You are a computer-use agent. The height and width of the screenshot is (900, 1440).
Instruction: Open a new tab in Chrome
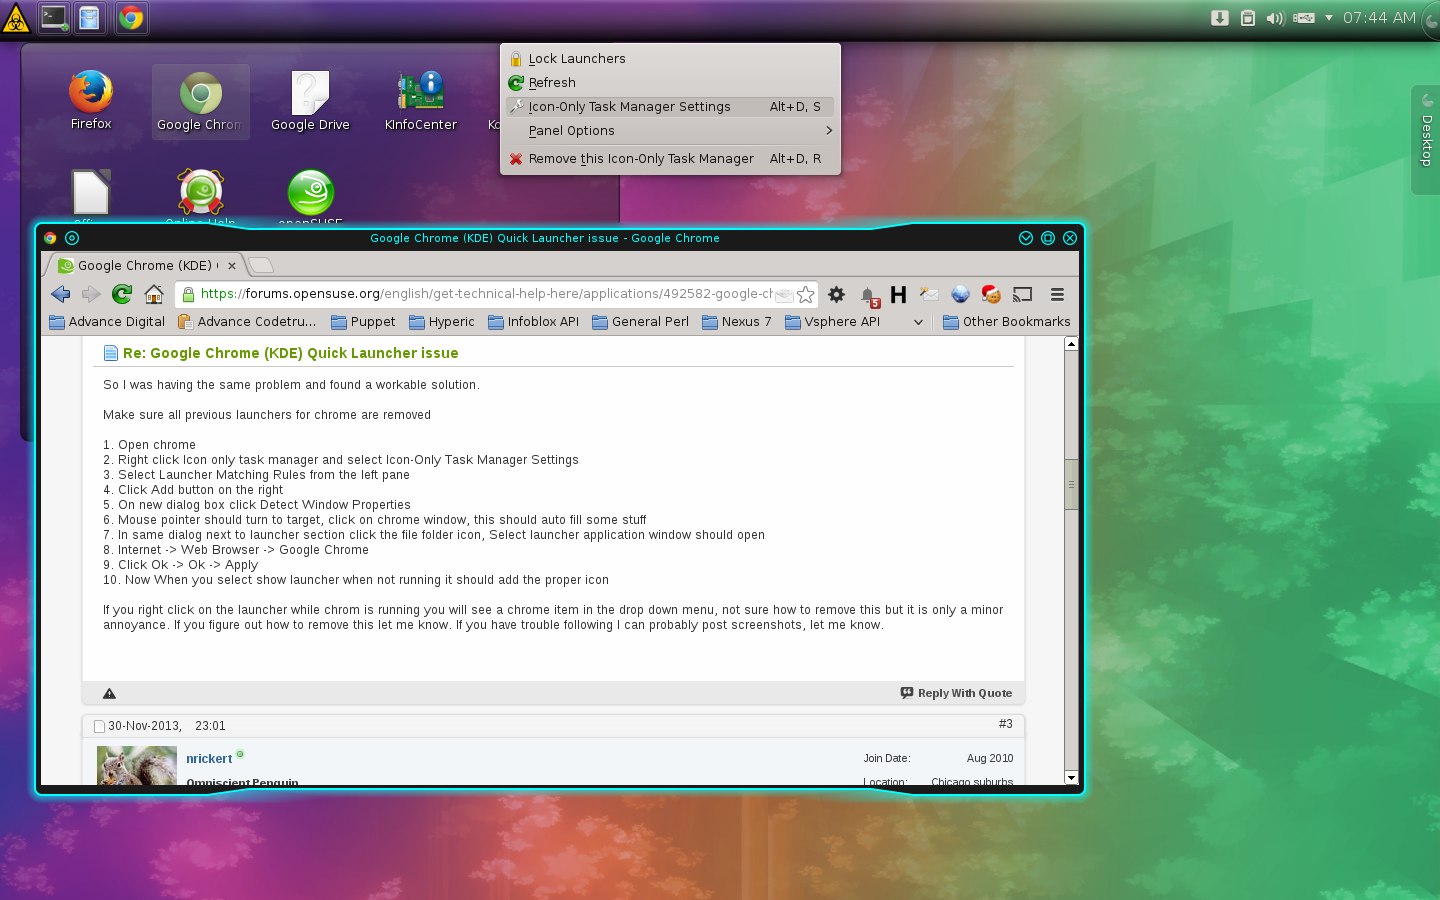pos(260,265)
